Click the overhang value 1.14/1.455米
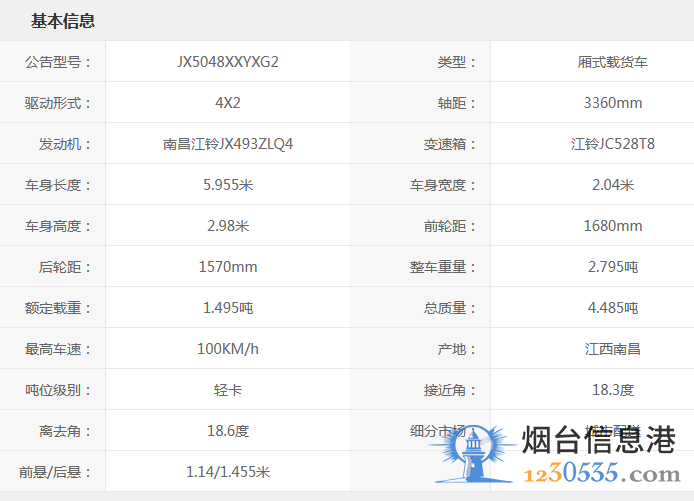The width and height of the screenshot is (694, 501). tap(228, 472)
